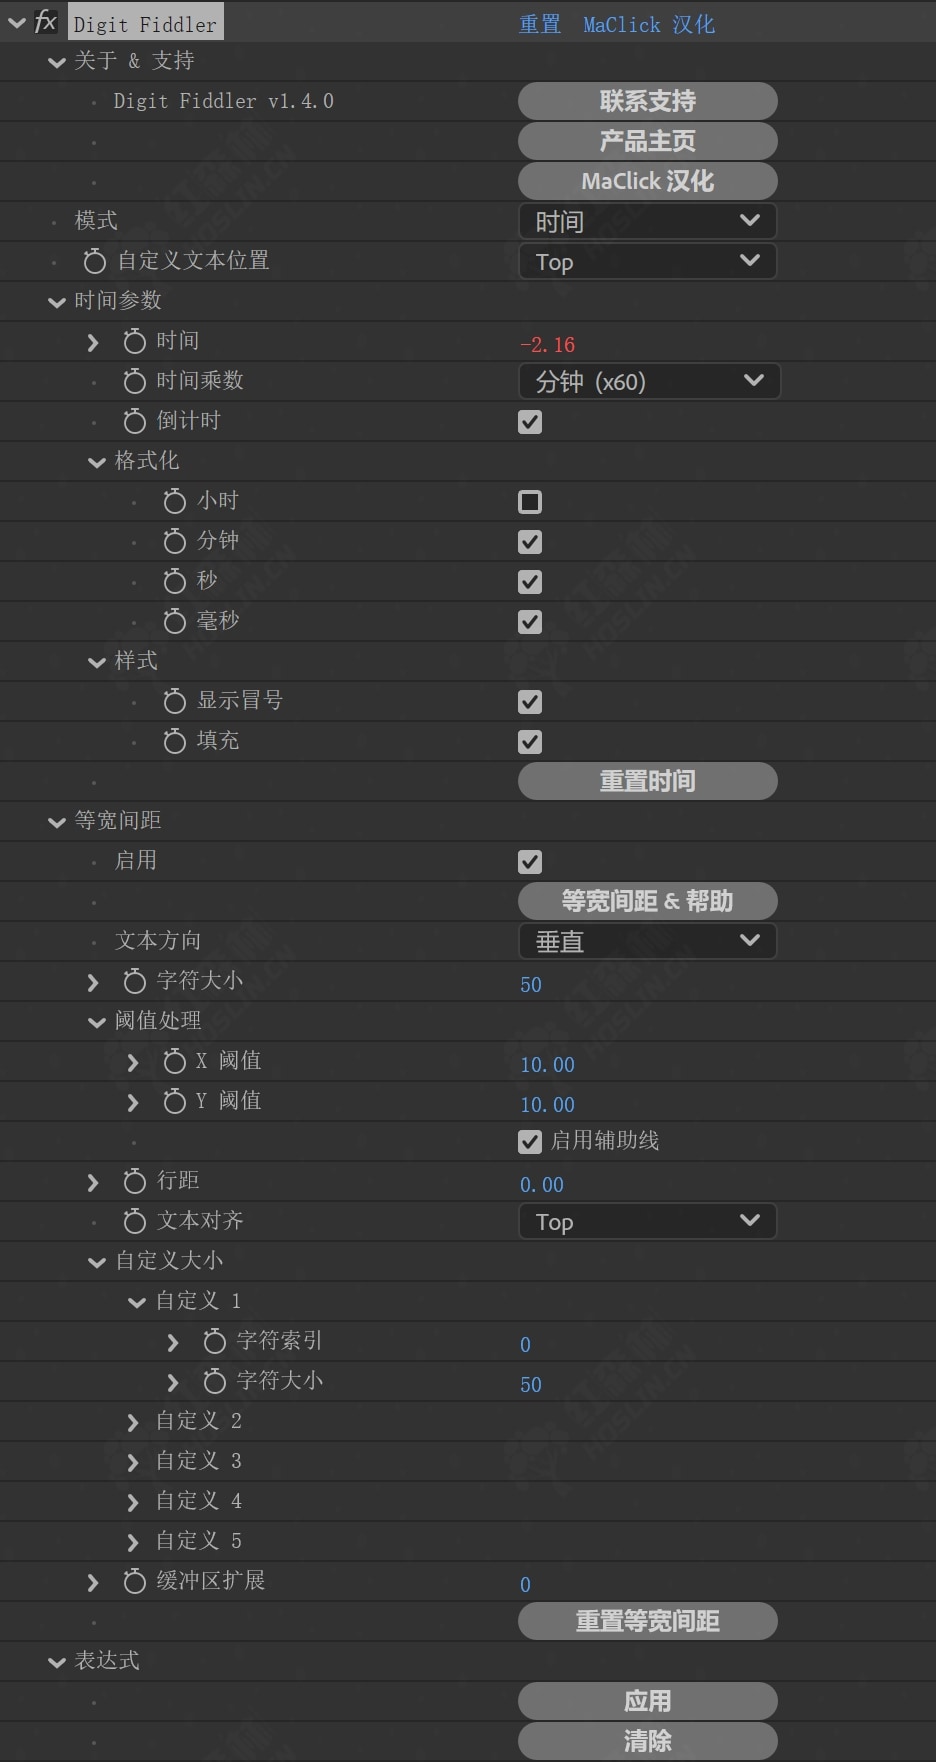Collapse the 格式化 section
Screen dimensions: 936x1762
pyautogui.click(x=97, y=462)
